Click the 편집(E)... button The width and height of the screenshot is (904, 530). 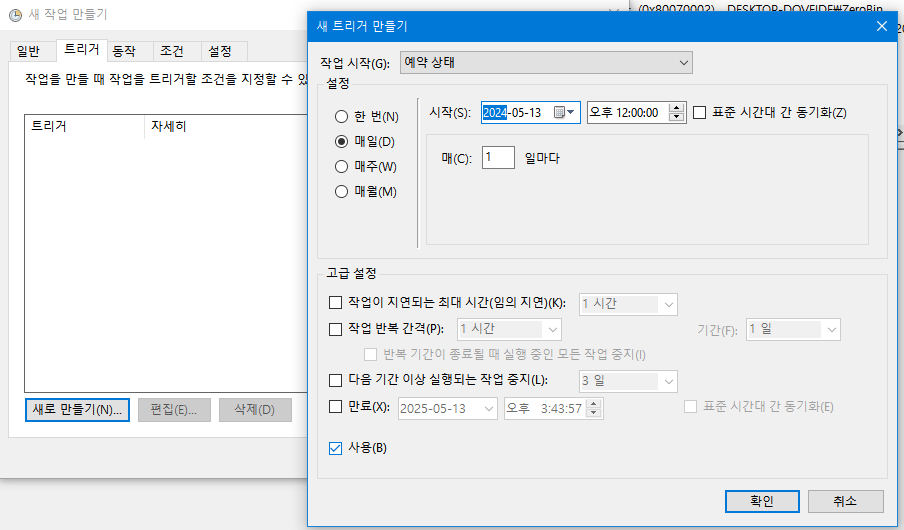(174, 409)
